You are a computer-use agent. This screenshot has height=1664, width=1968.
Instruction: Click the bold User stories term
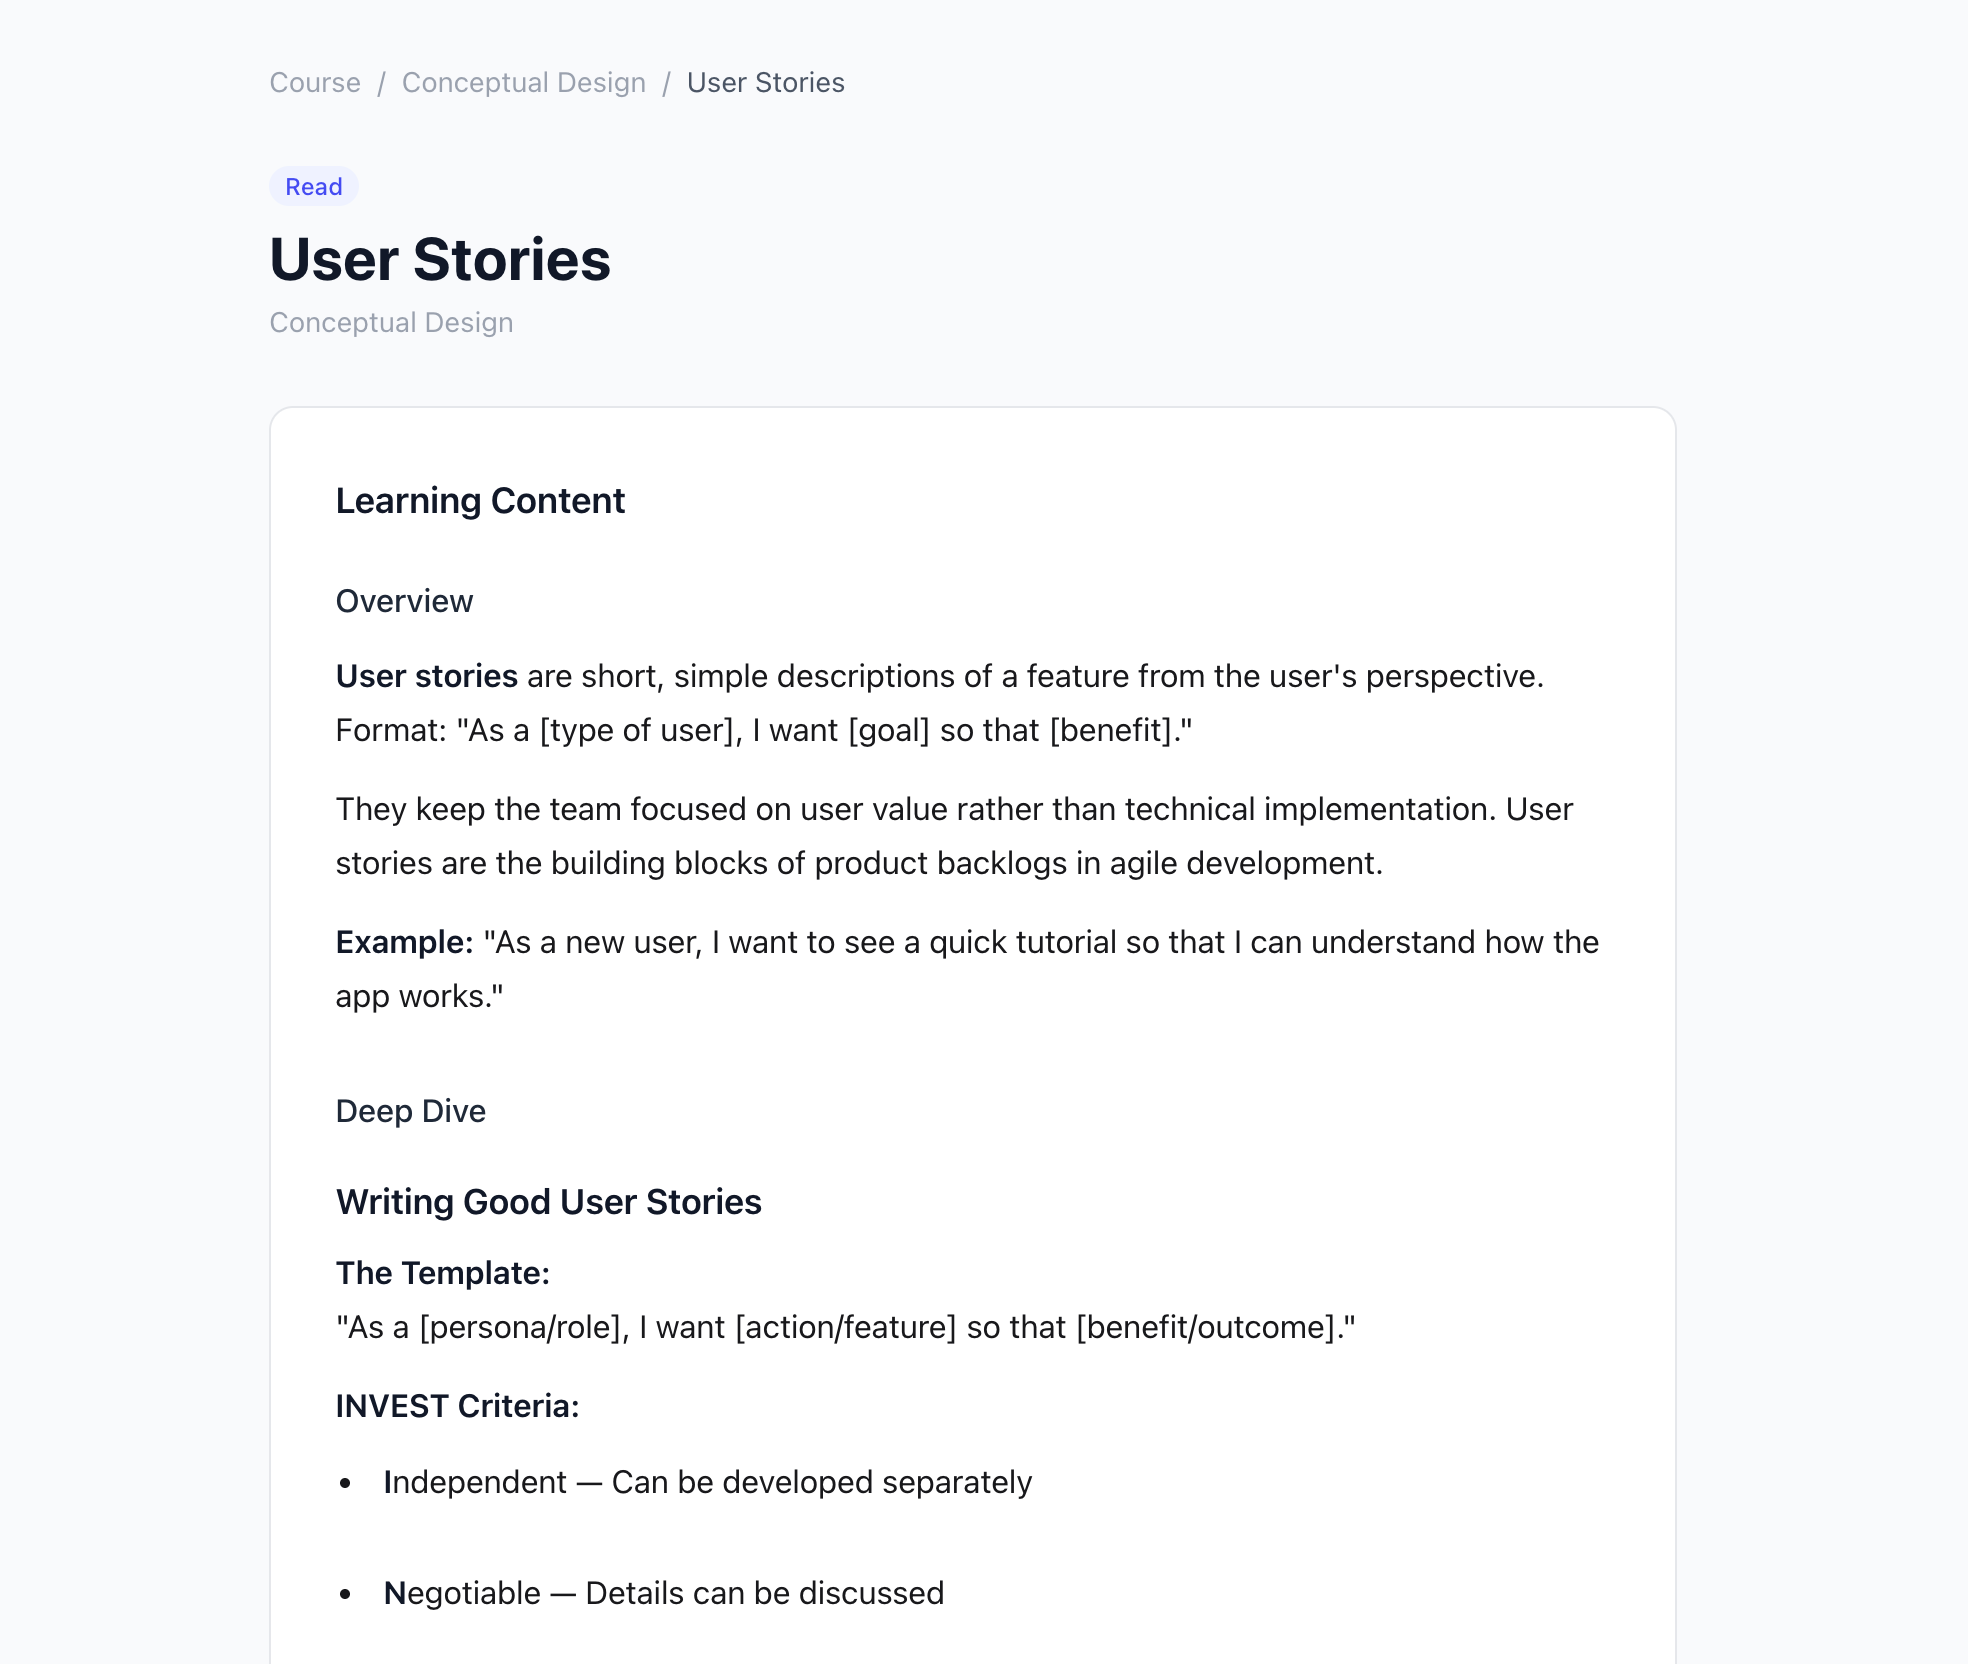click(426, 677)
